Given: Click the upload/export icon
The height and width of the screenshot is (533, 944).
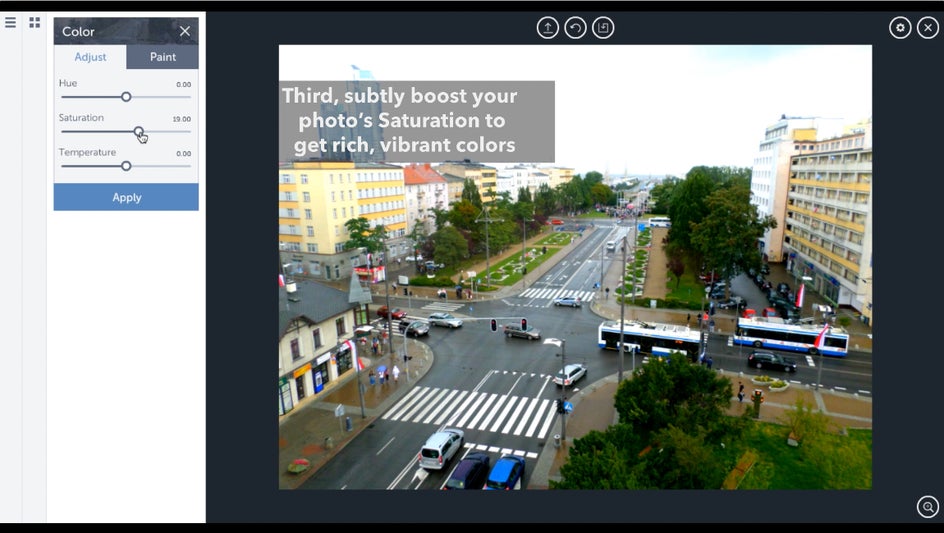Looking at the screenshot, I should (547, 28).
